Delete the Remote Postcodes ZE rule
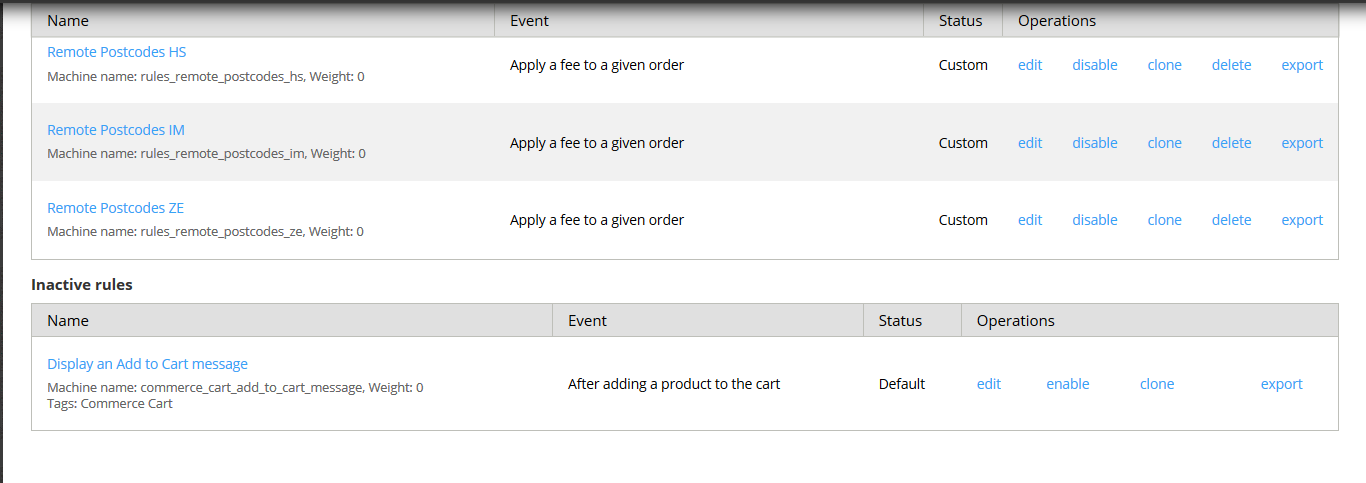 1231,220
